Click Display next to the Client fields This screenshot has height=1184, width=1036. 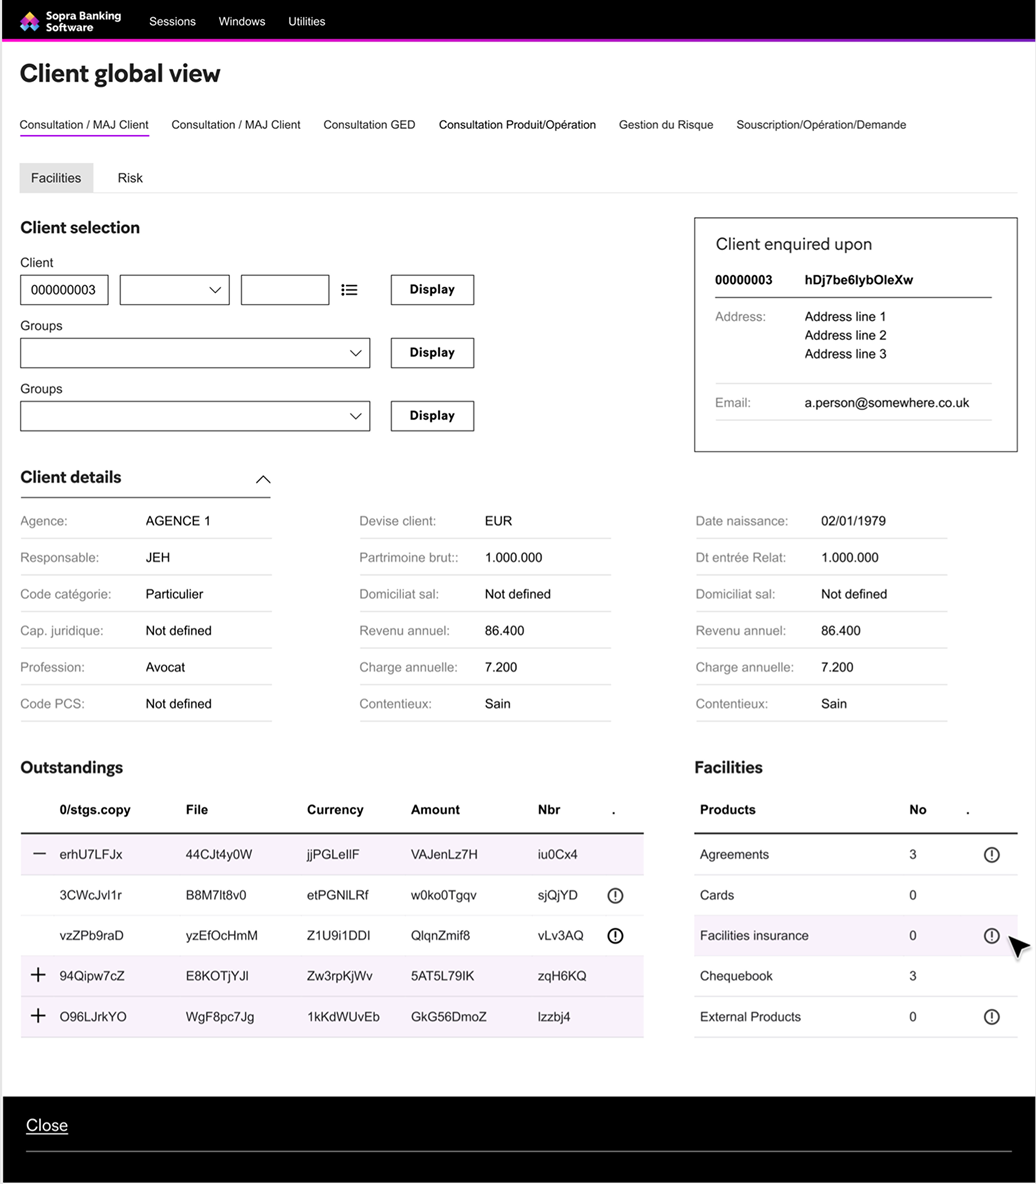(x=432, y=290)
